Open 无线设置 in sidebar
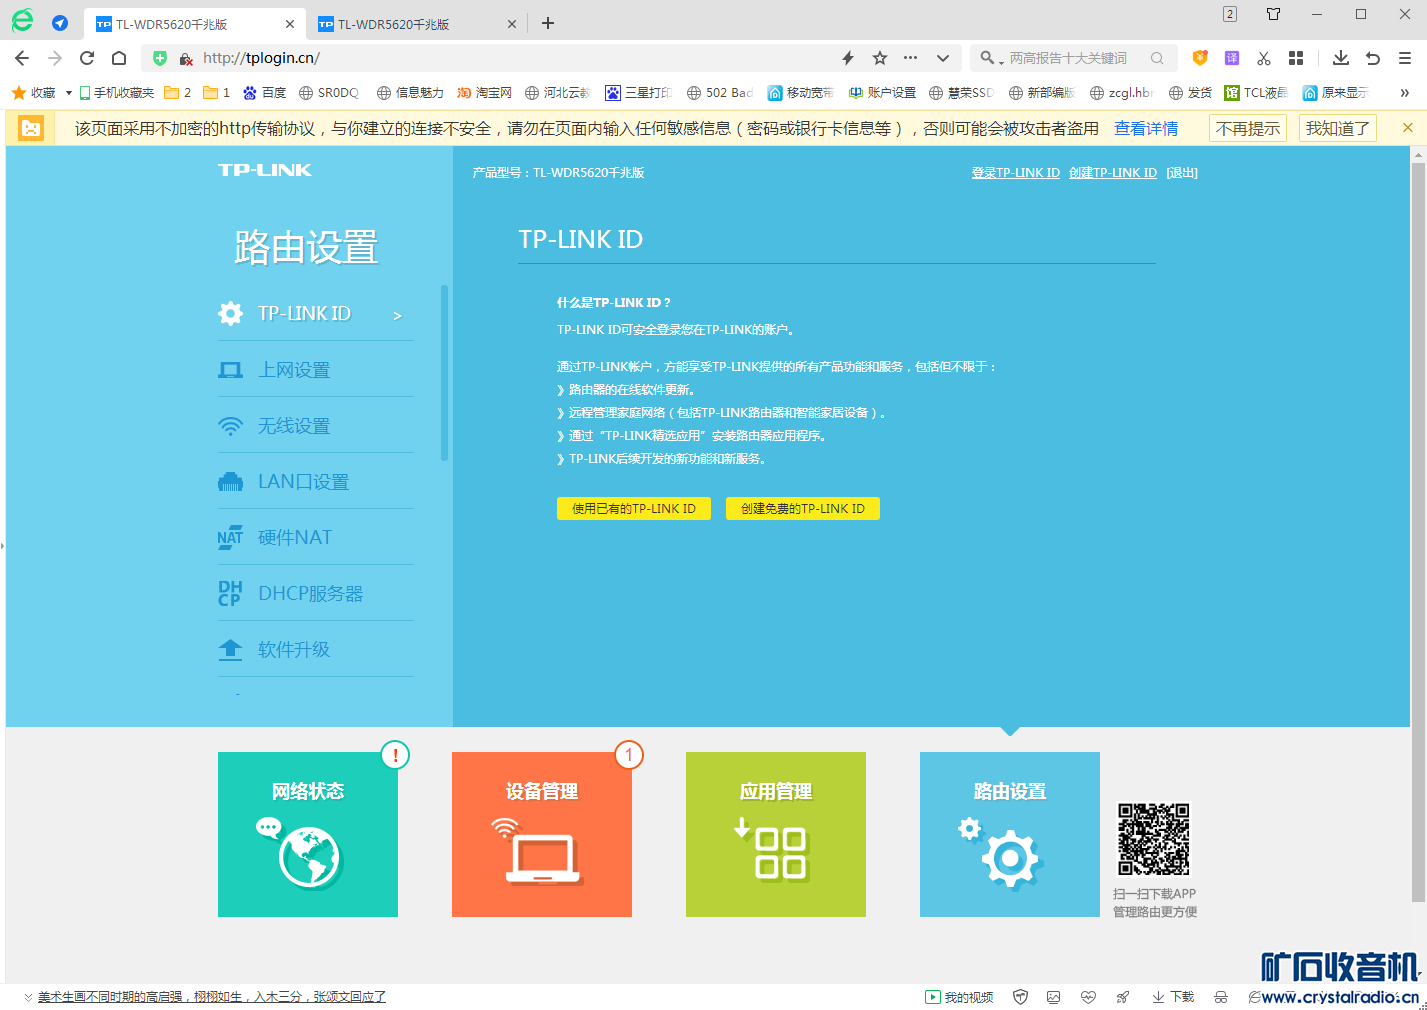Viewport: 1427px width, 1010px height. coord(315,425)
